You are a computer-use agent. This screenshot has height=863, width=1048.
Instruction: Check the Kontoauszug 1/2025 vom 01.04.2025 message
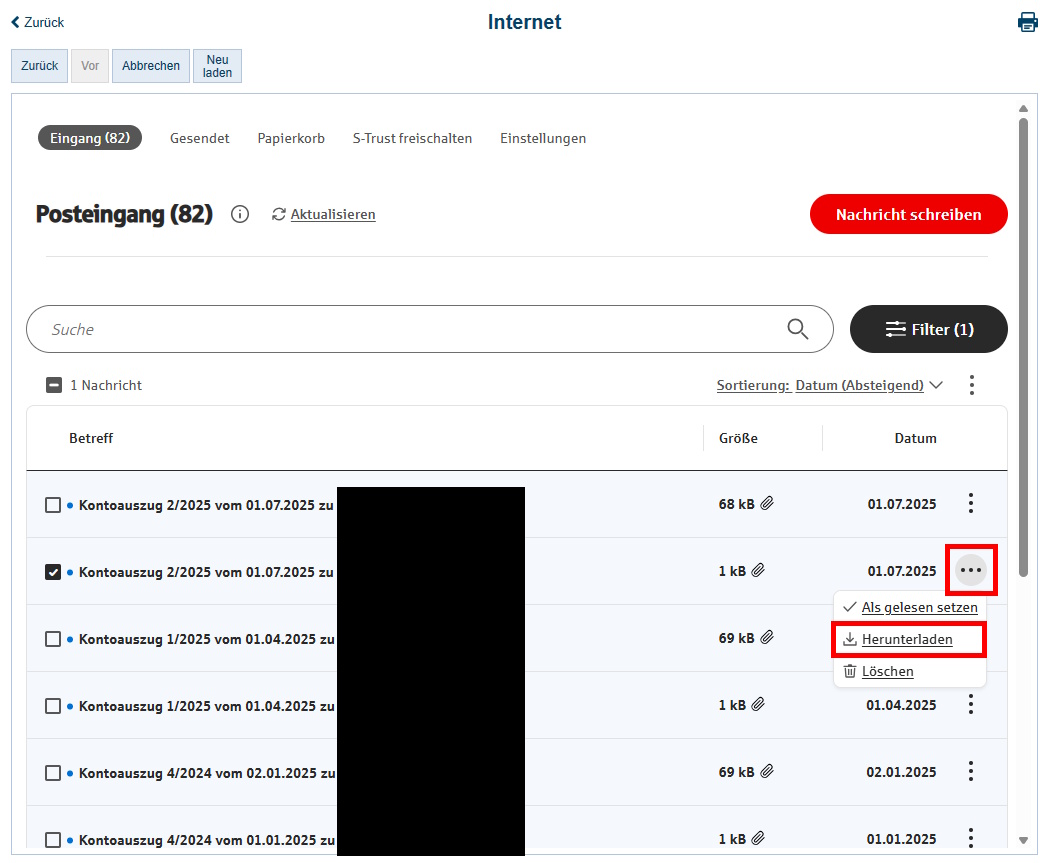tap(53, 638)
